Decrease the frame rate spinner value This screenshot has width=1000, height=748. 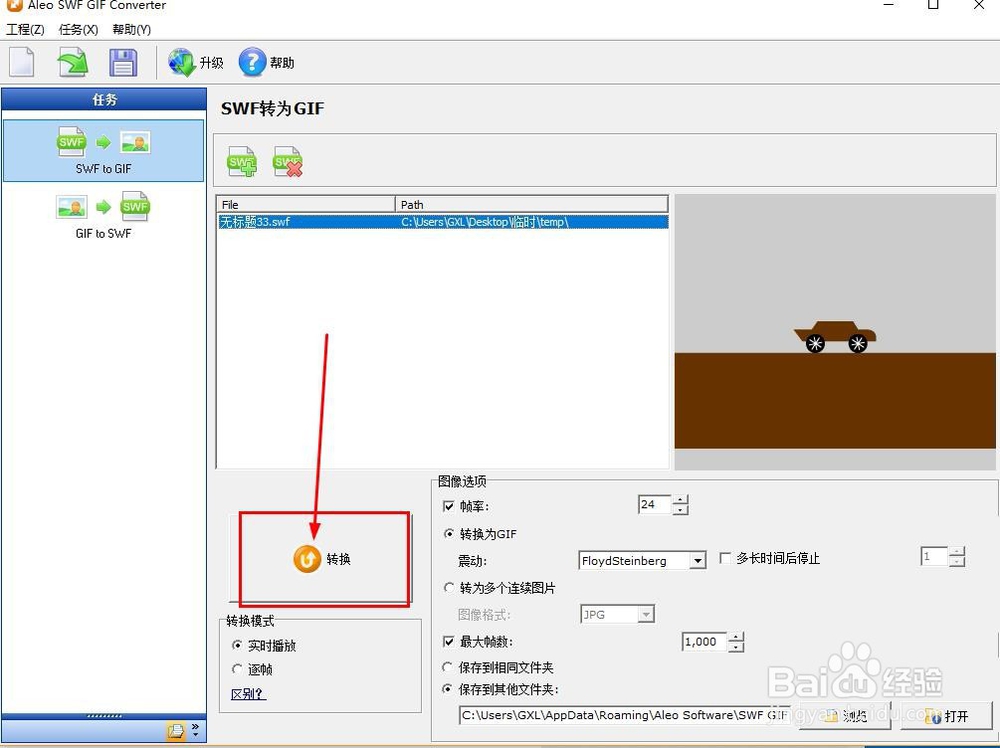tap(680, 510)
